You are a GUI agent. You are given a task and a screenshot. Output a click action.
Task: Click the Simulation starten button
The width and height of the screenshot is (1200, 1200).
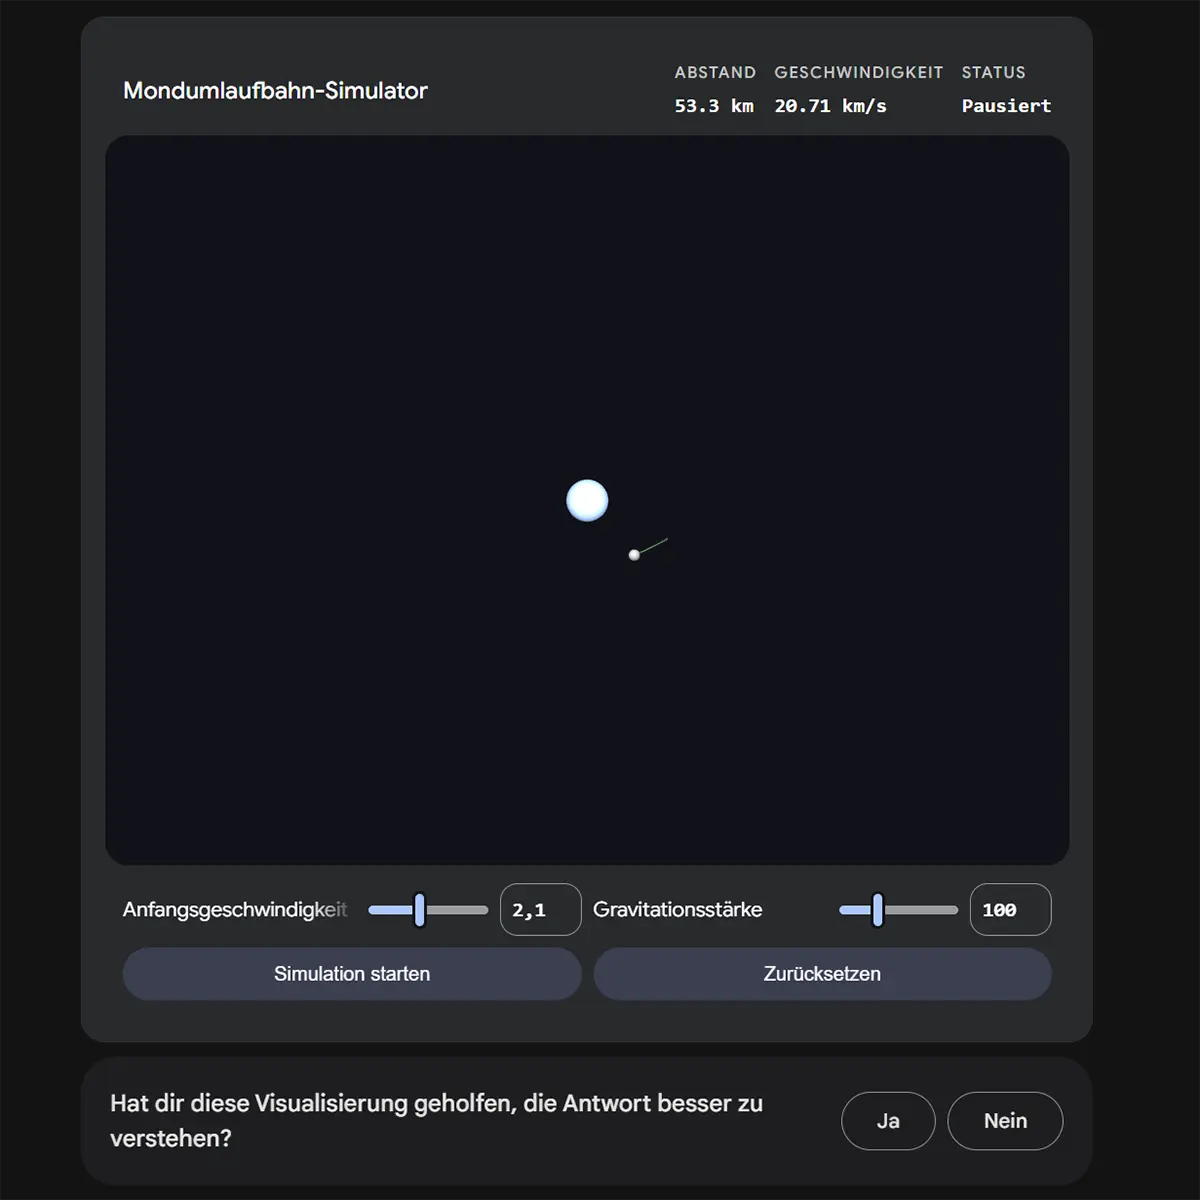click(352, 973)
